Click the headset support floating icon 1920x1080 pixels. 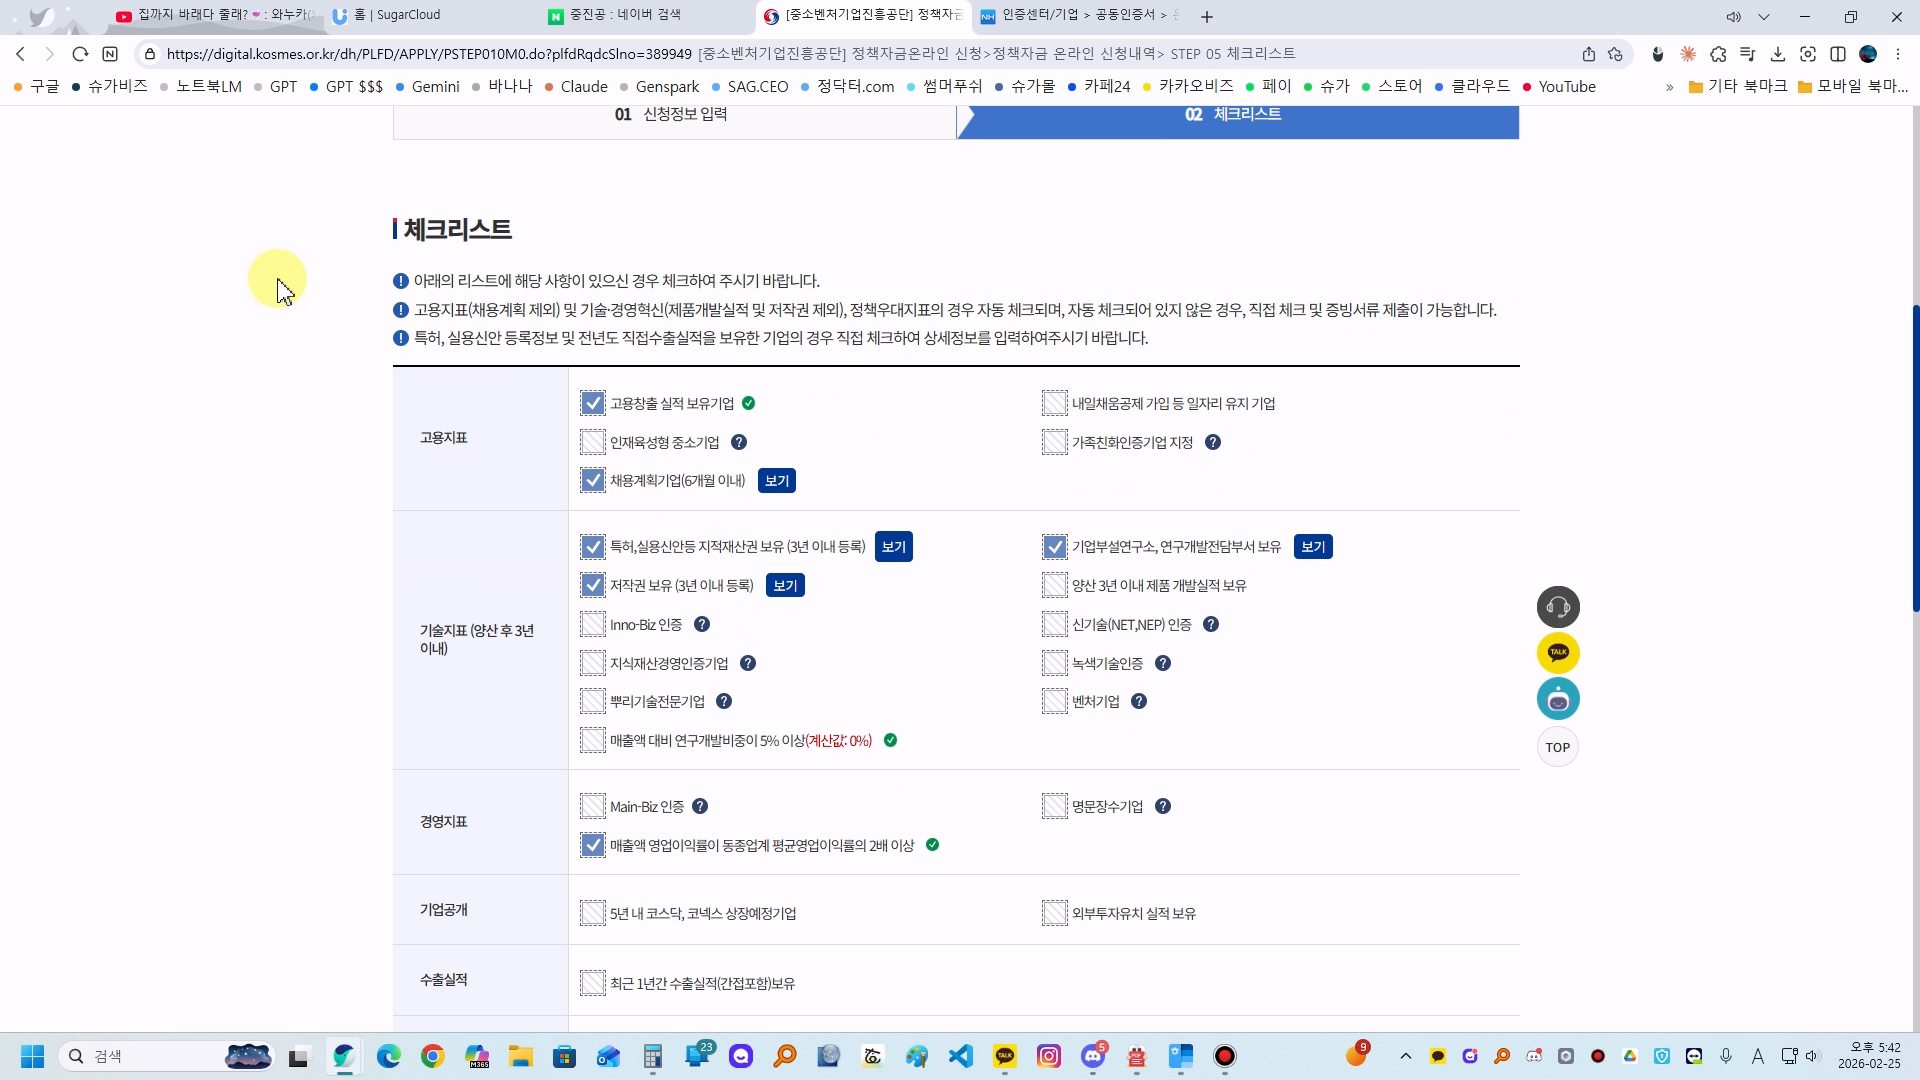[1558, 607]
